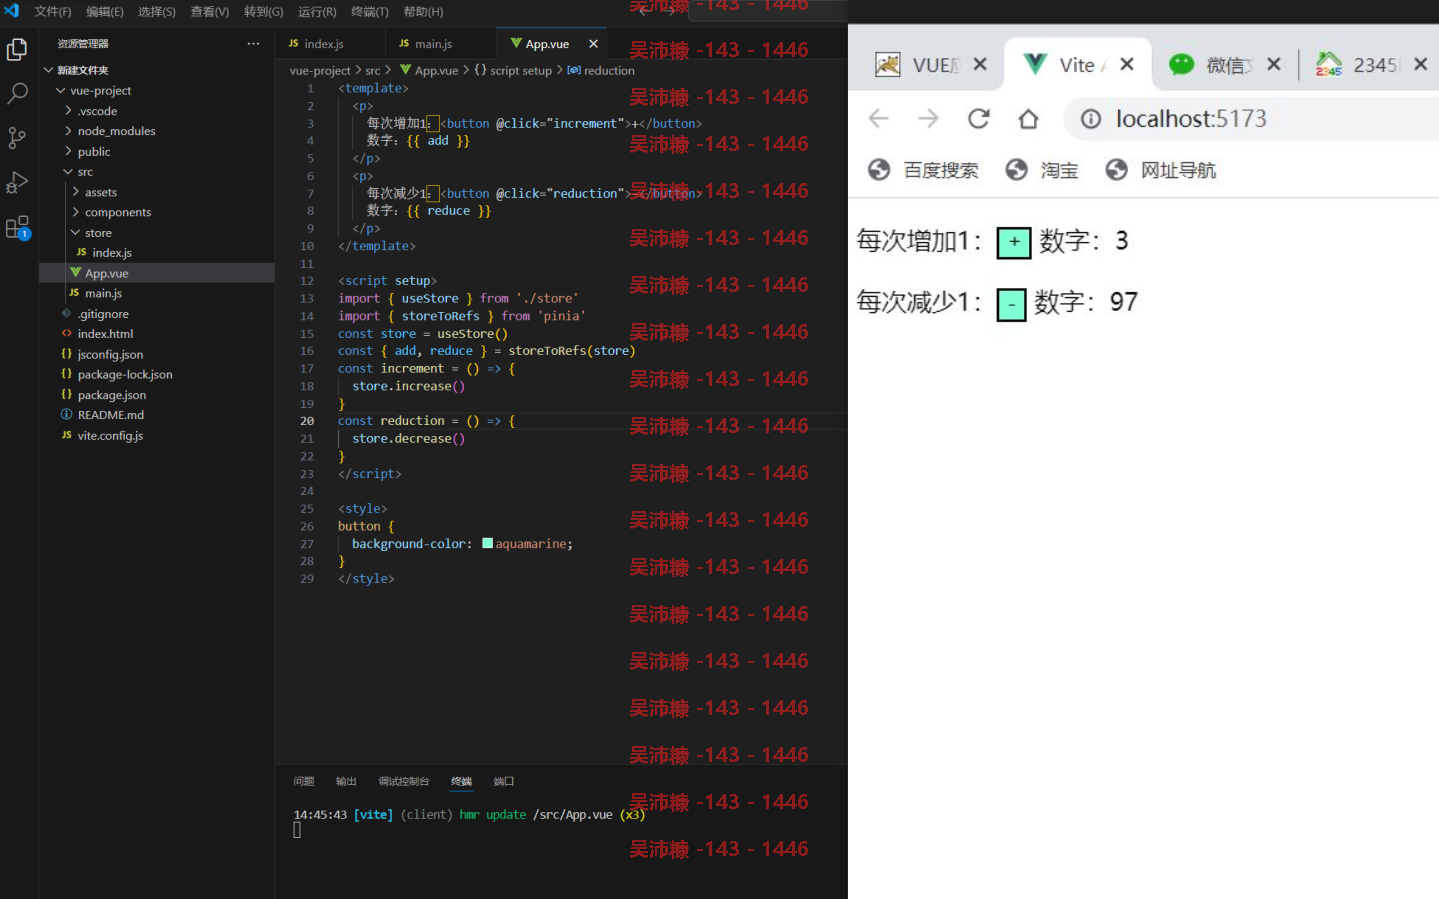
Task: Select App.vue in file explorer
Action: click(157, 273)
